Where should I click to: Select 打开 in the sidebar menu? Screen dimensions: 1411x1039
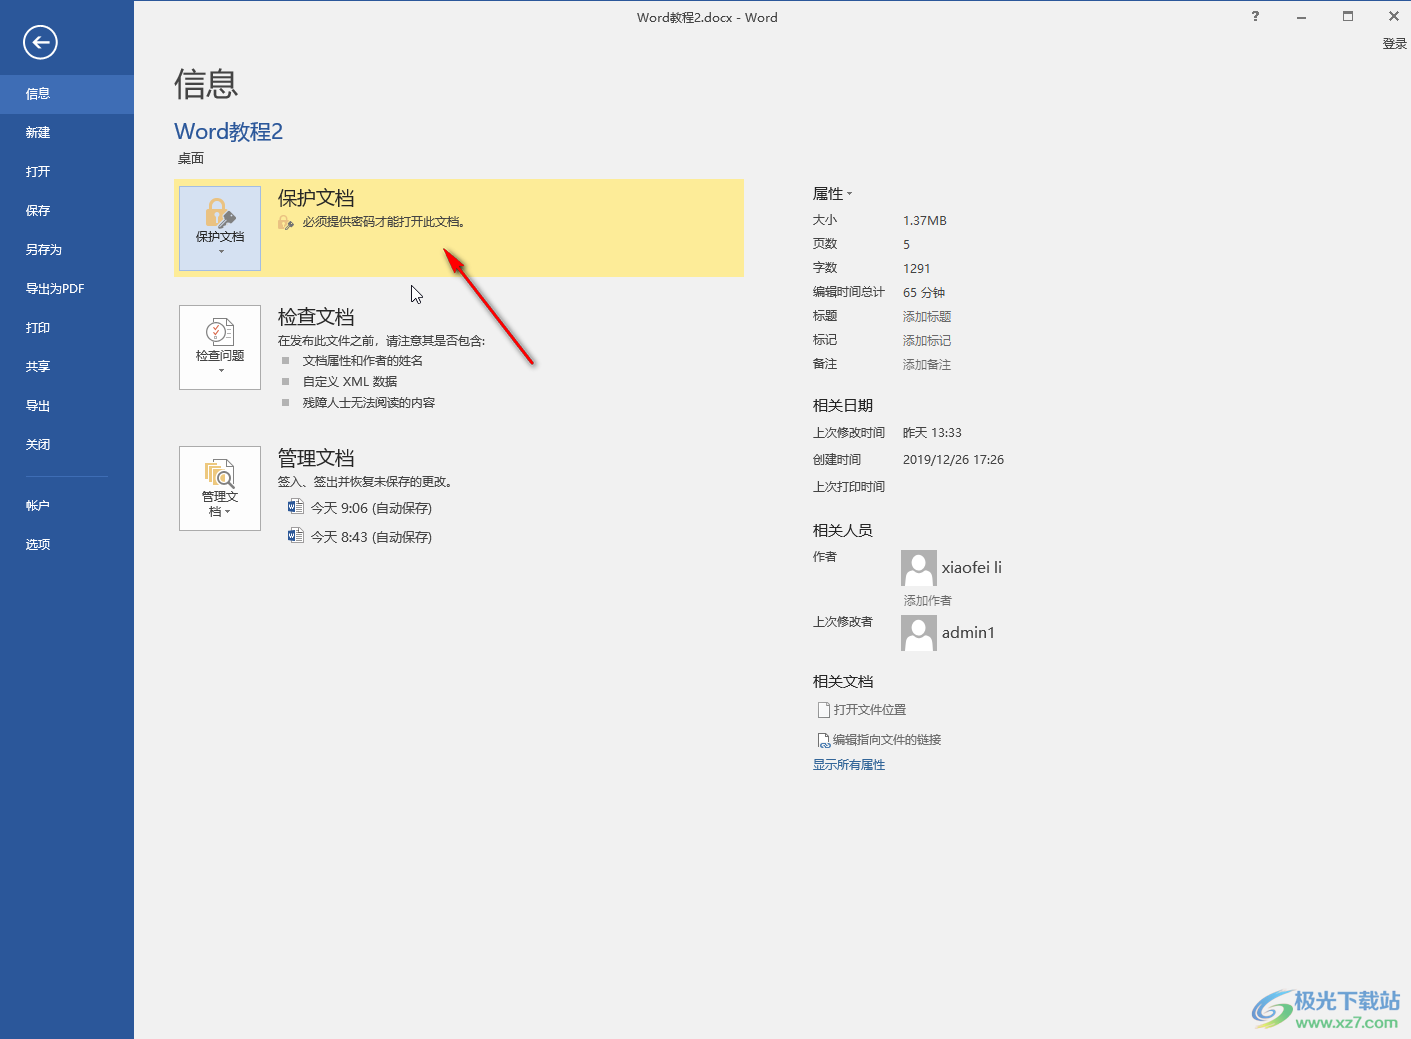67,172
